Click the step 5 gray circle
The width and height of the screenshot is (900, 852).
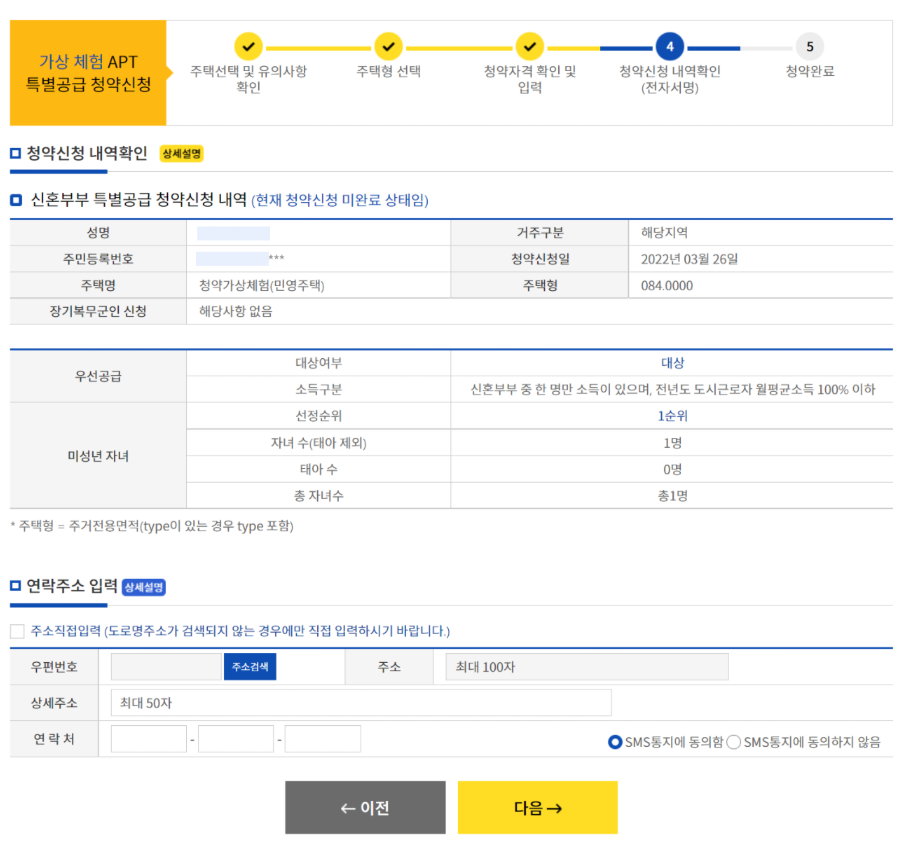click(810, 47)
